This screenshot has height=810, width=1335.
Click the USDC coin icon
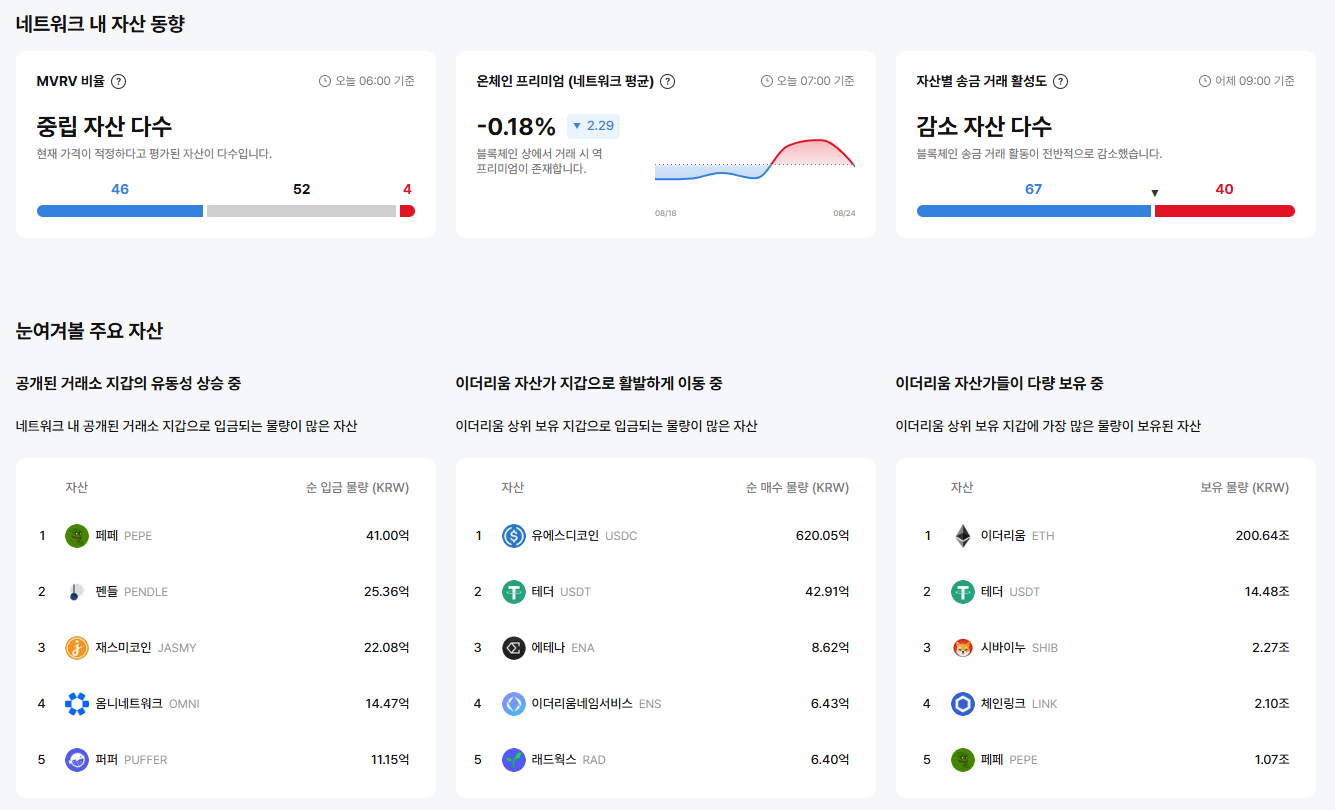(514, 536)
